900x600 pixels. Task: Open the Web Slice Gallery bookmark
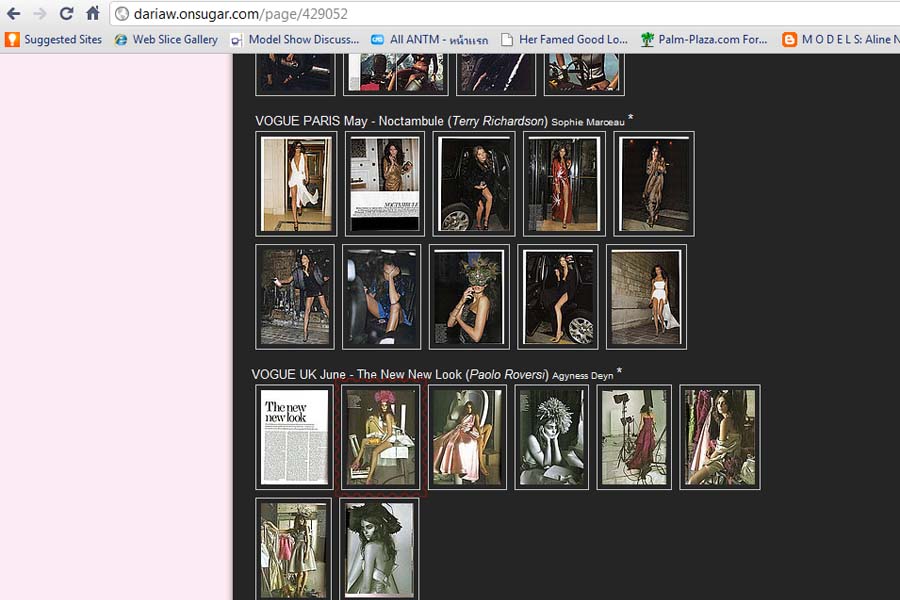point(166,40)
